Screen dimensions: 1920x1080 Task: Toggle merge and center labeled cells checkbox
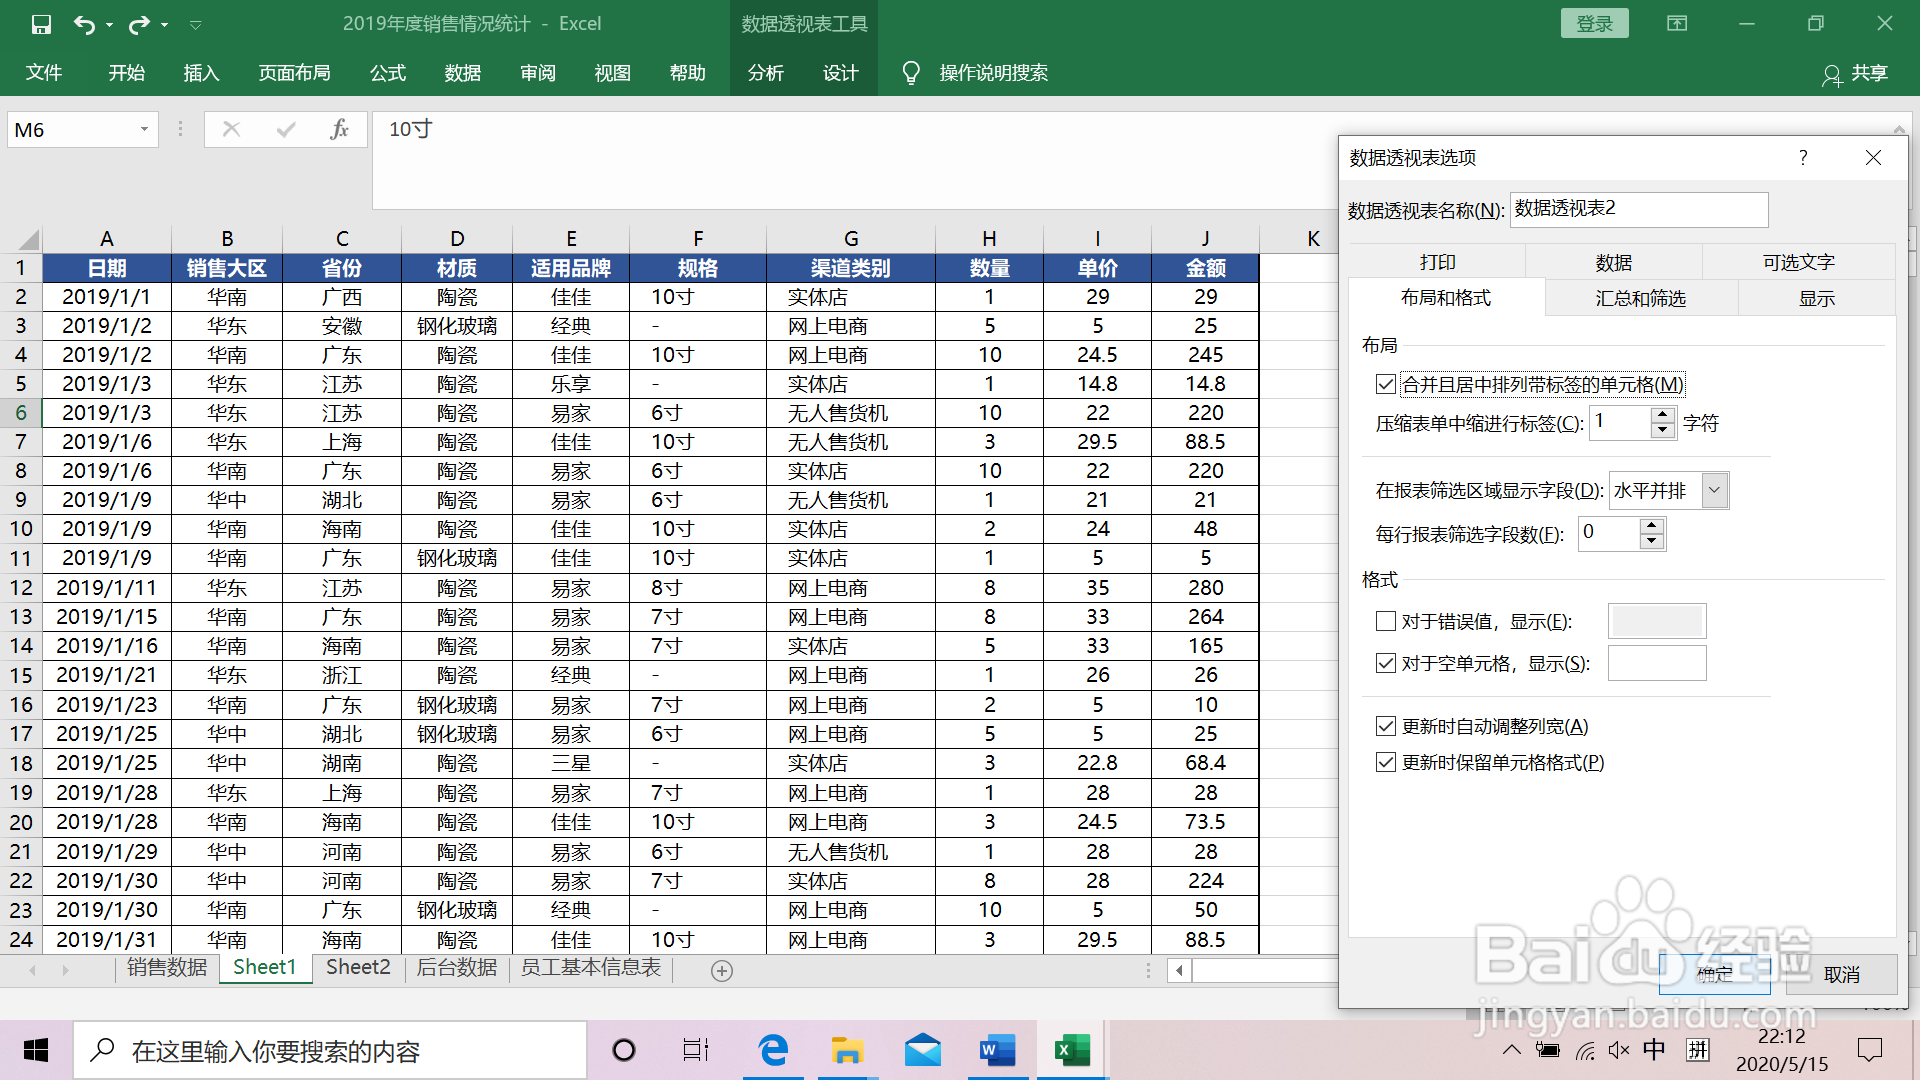coord(1386,384)
